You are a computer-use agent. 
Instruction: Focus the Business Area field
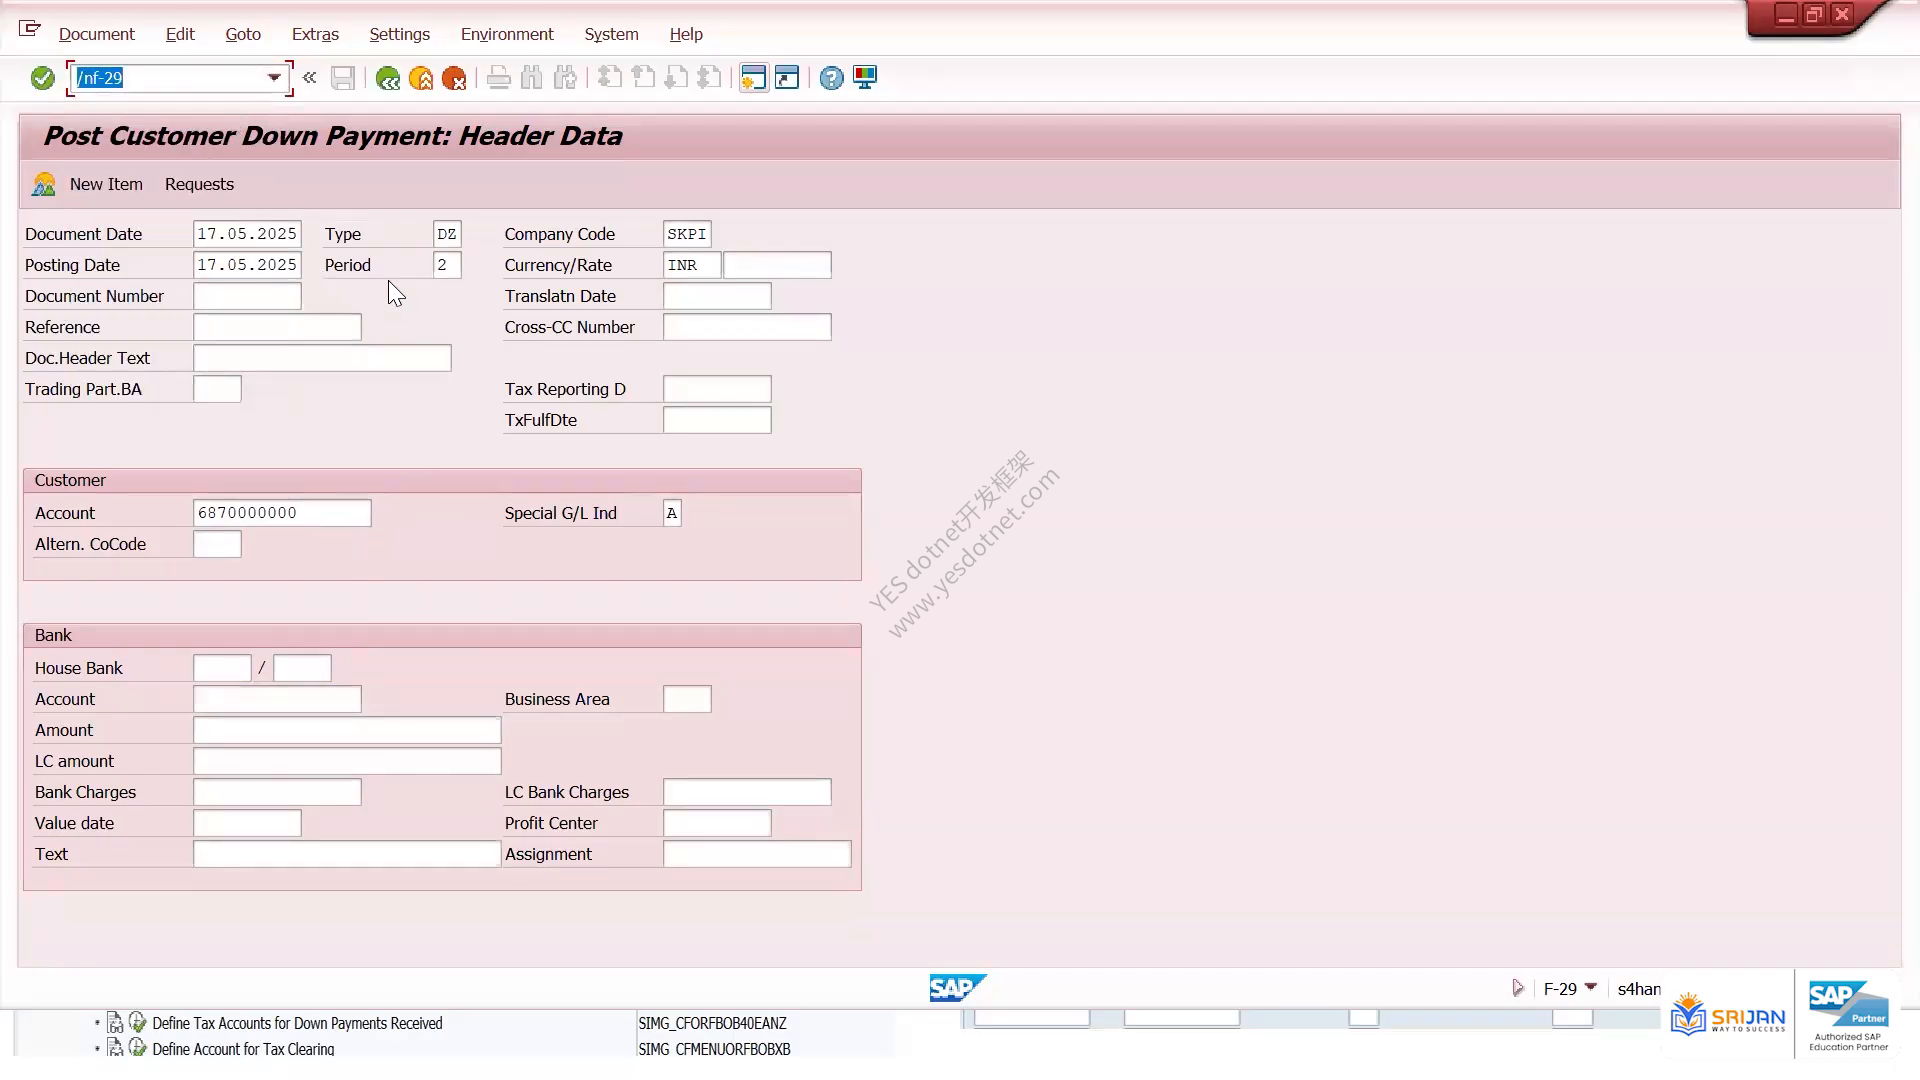[x=687, y=699]
